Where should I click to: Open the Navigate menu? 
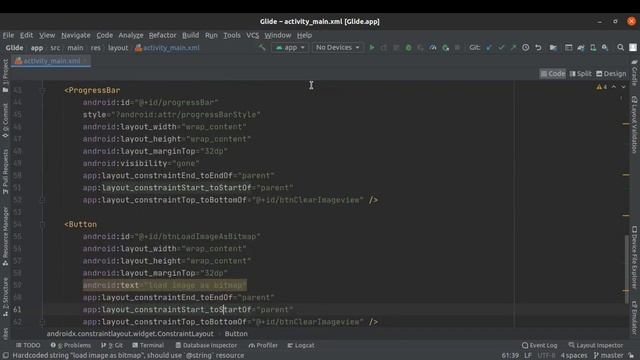coord(76,36)
